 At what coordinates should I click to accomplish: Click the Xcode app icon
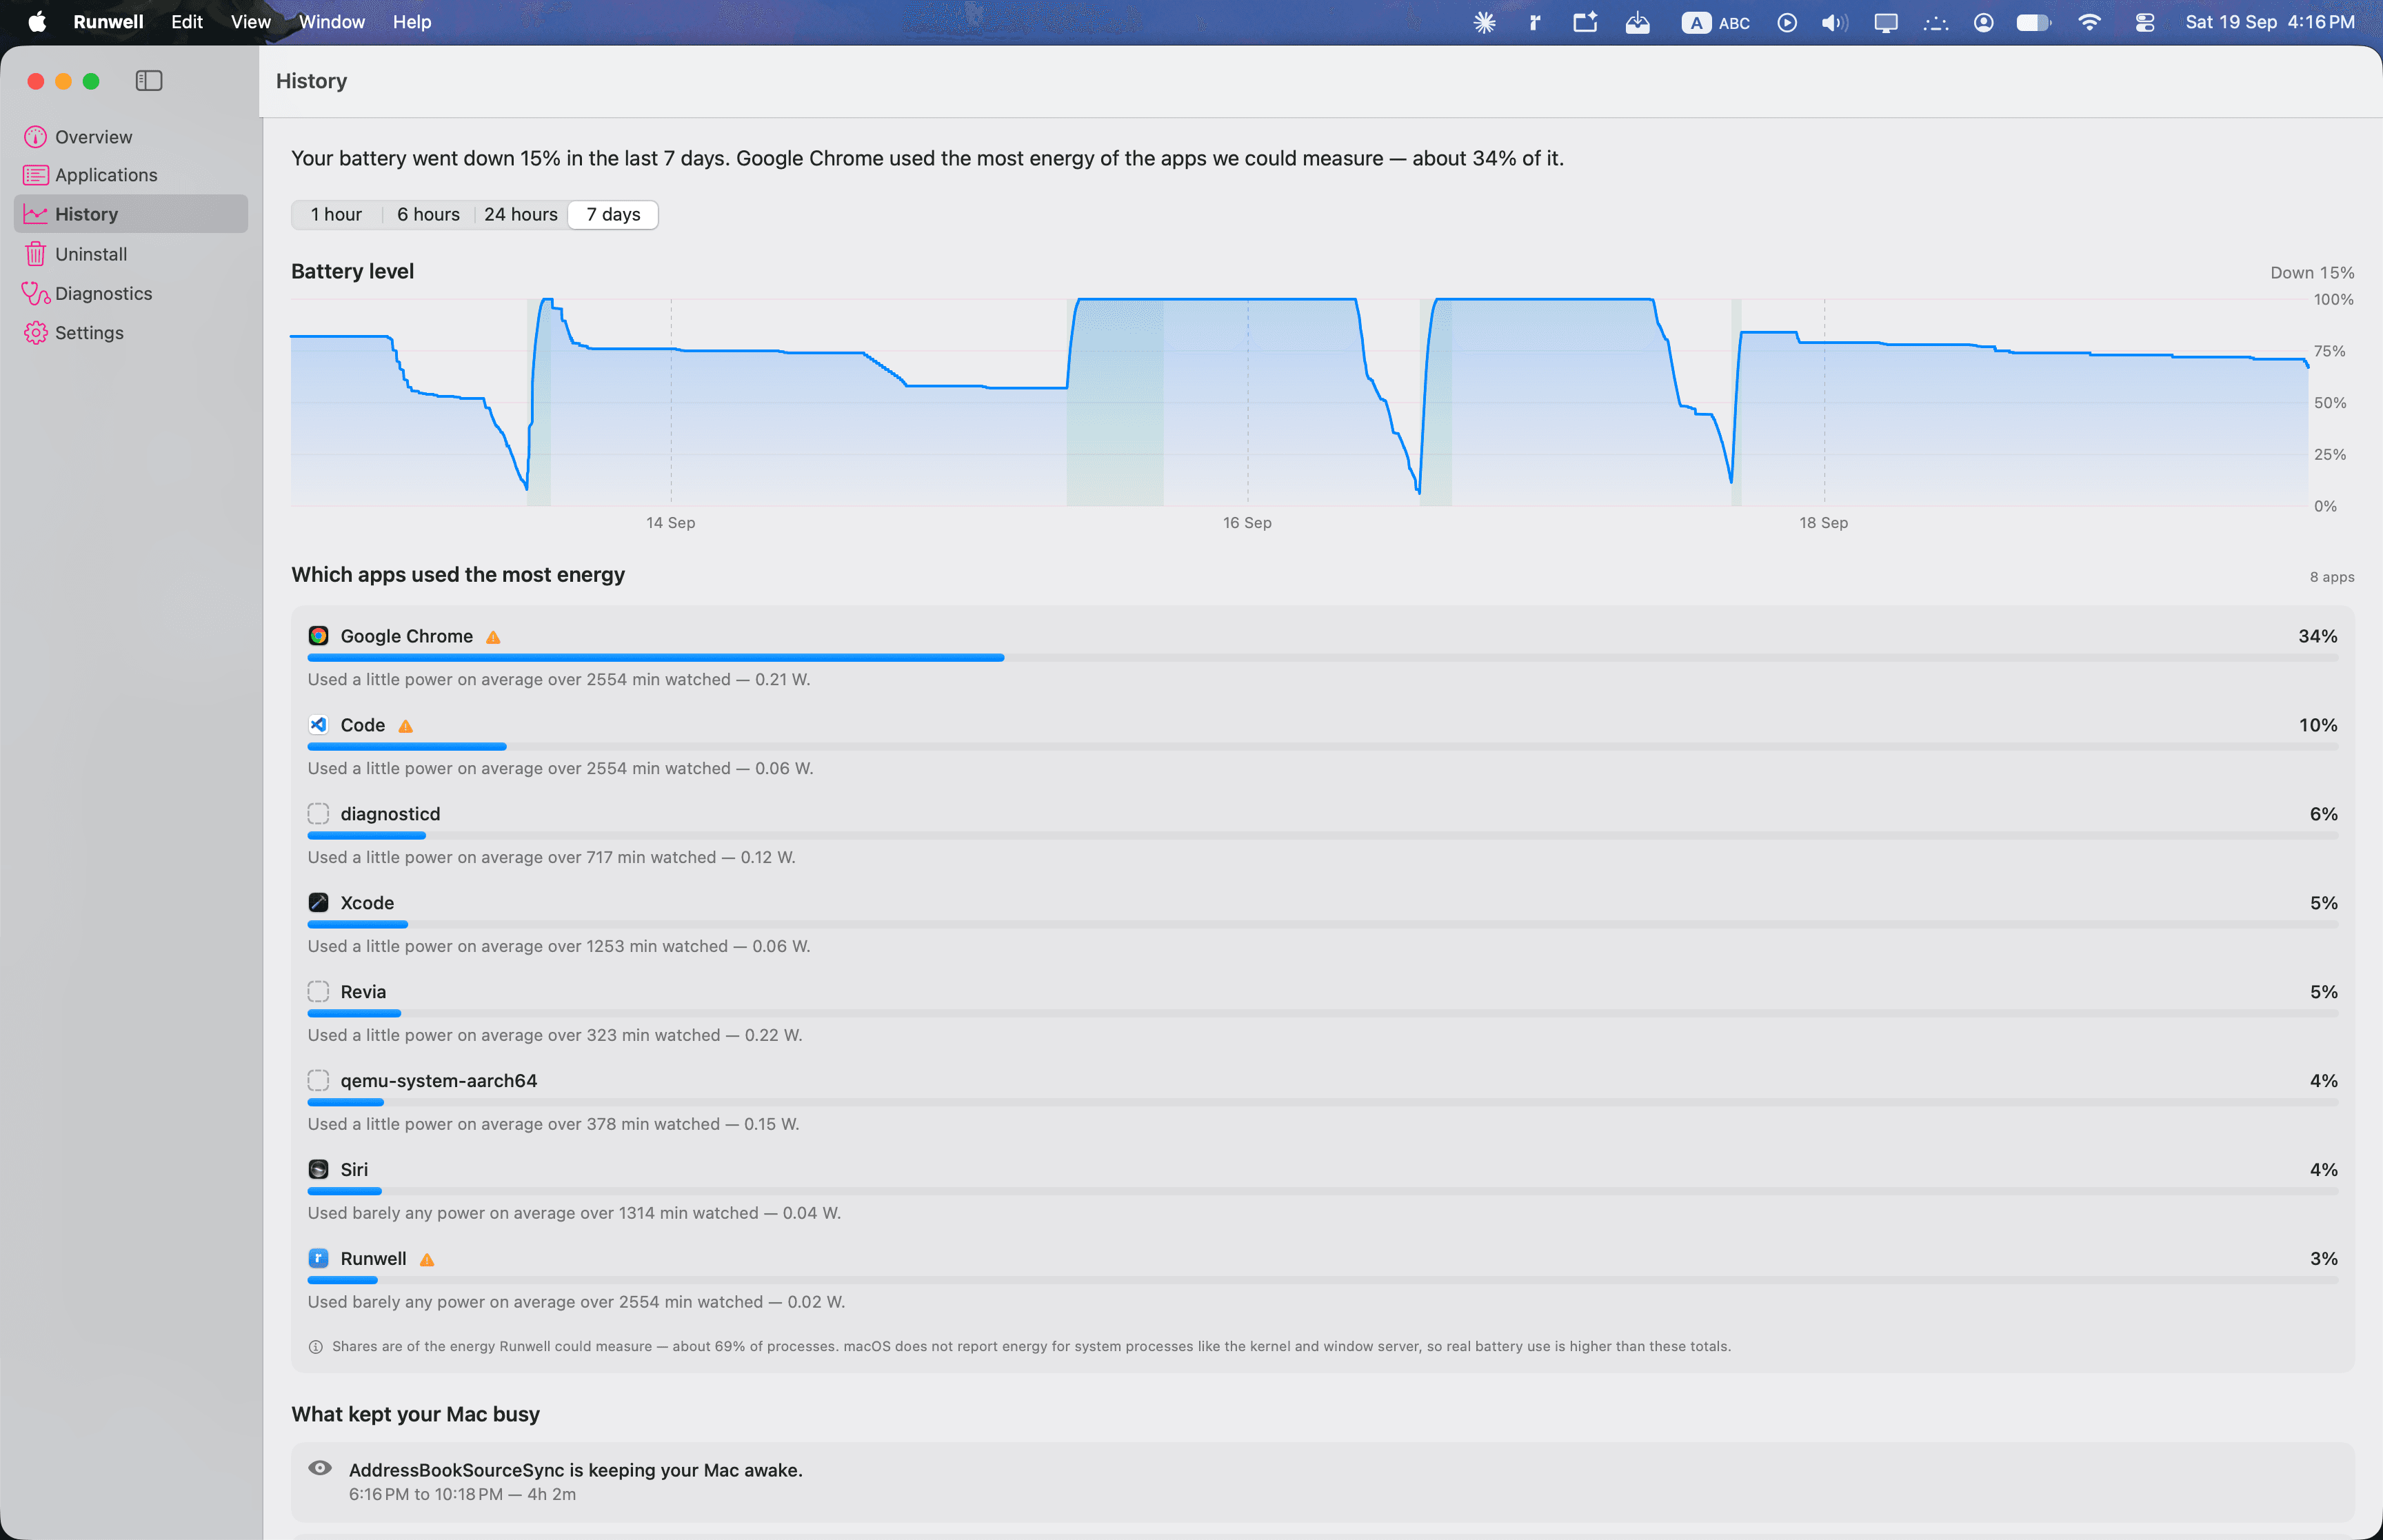tap(318, 903)
